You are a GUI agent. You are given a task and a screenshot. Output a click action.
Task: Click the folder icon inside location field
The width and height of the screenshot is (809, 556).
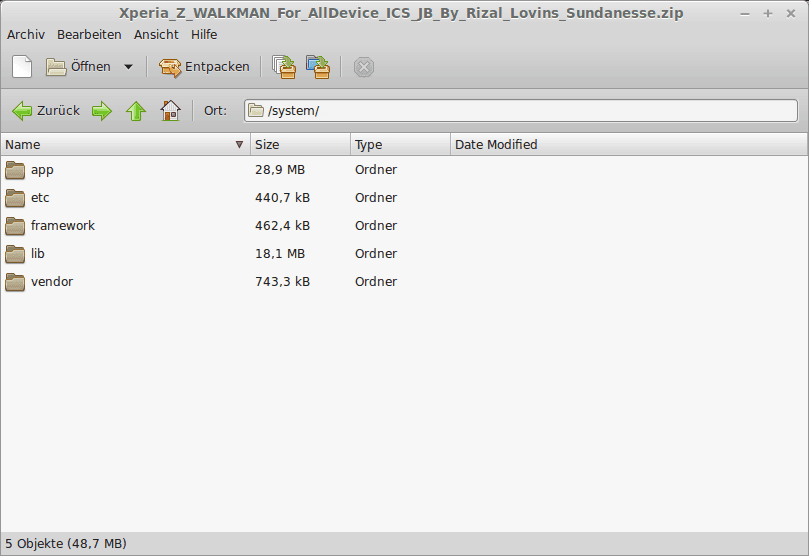(256, 110)
